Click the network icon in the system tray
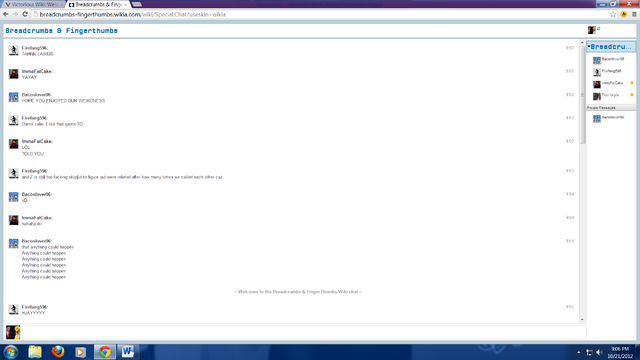Screen dimensions: 640x360 tap(589, 352)
